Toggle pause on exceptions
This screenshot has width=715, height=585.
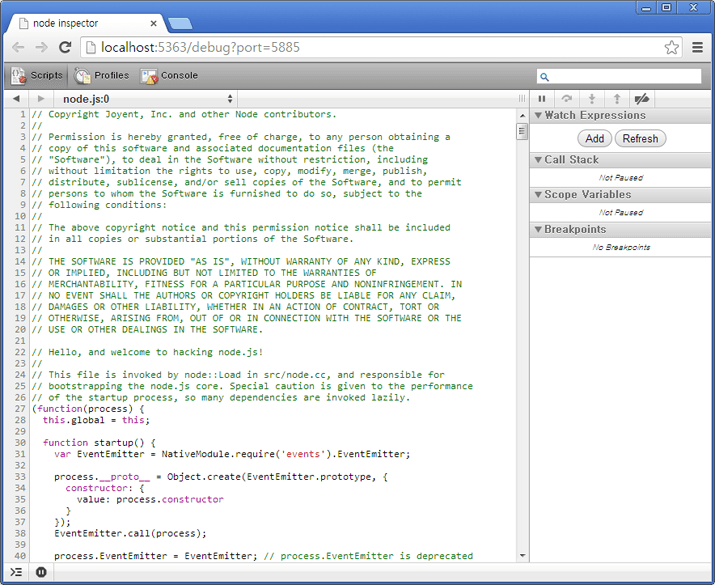[x=41, y=572]
